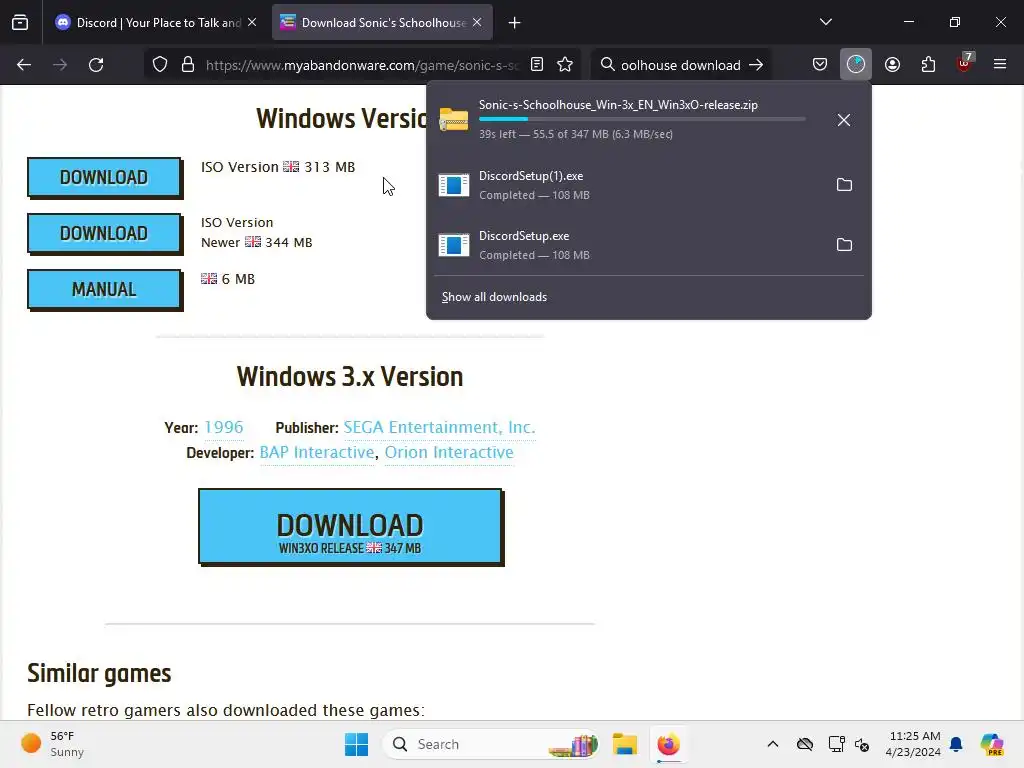Image resolution: width=1024 pixels, height=768 pixels.
Task: Click the search box with oolhouse download
Action: [680, 65]
